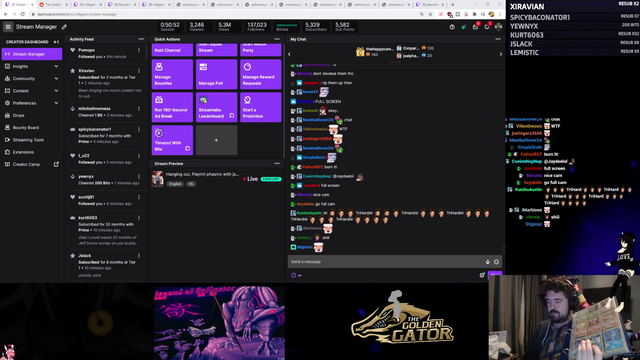The height and width of the screenshot is (360, 640).
Task: Click the channel points icon below chat
Action: (293, 275)
